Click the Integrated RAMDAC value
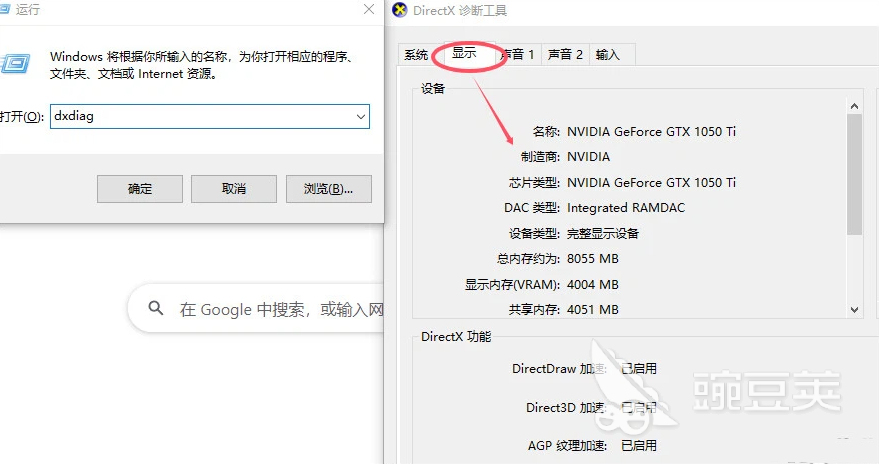 tap(626, 208)
